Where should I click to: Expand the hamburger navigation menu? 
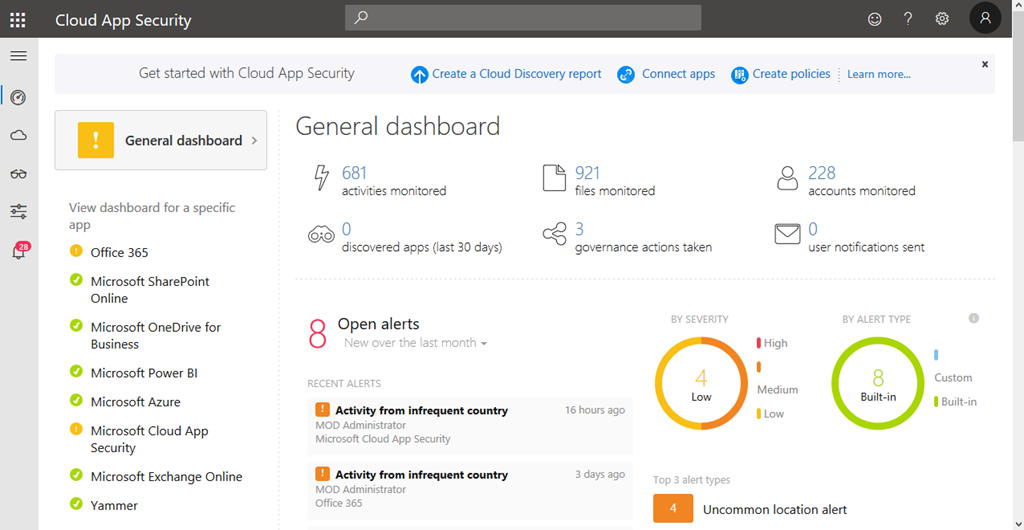coord(18,56)
